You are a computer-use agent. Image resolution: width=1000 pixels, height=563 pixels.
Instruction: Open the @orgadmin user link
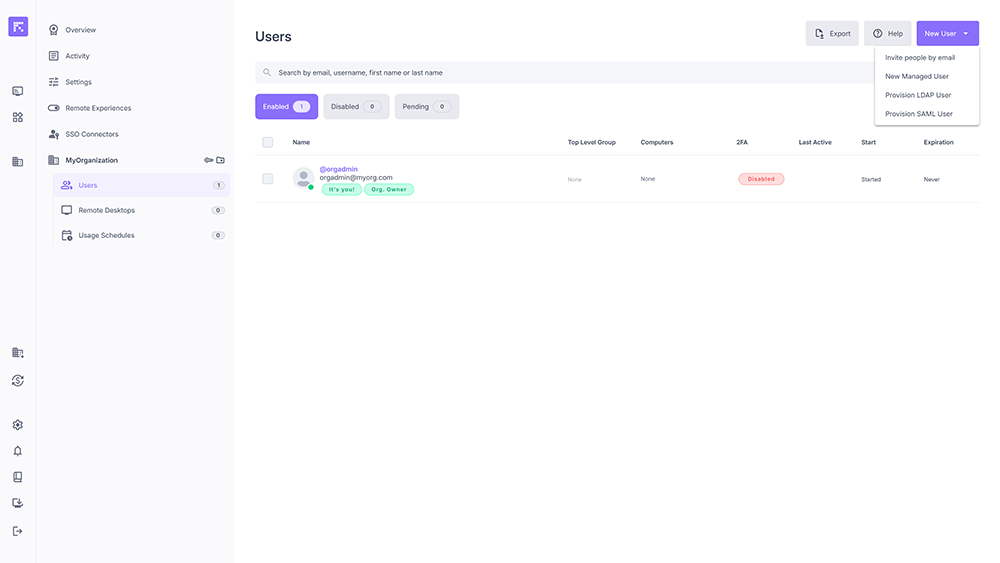coord(338,169)
